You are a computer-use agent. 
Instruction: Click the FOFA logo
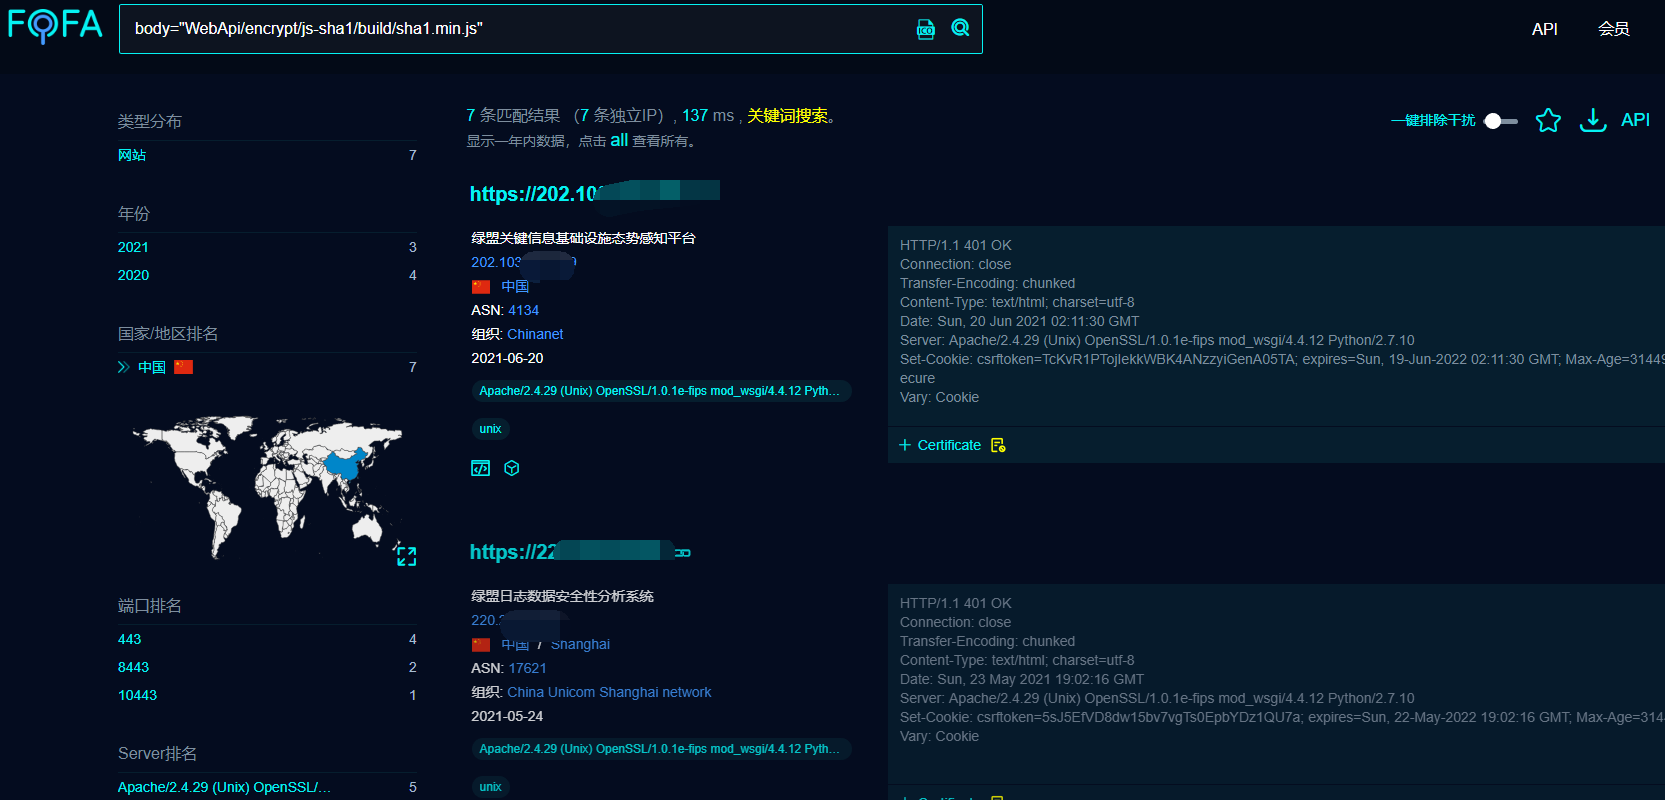tap(55, 26)
